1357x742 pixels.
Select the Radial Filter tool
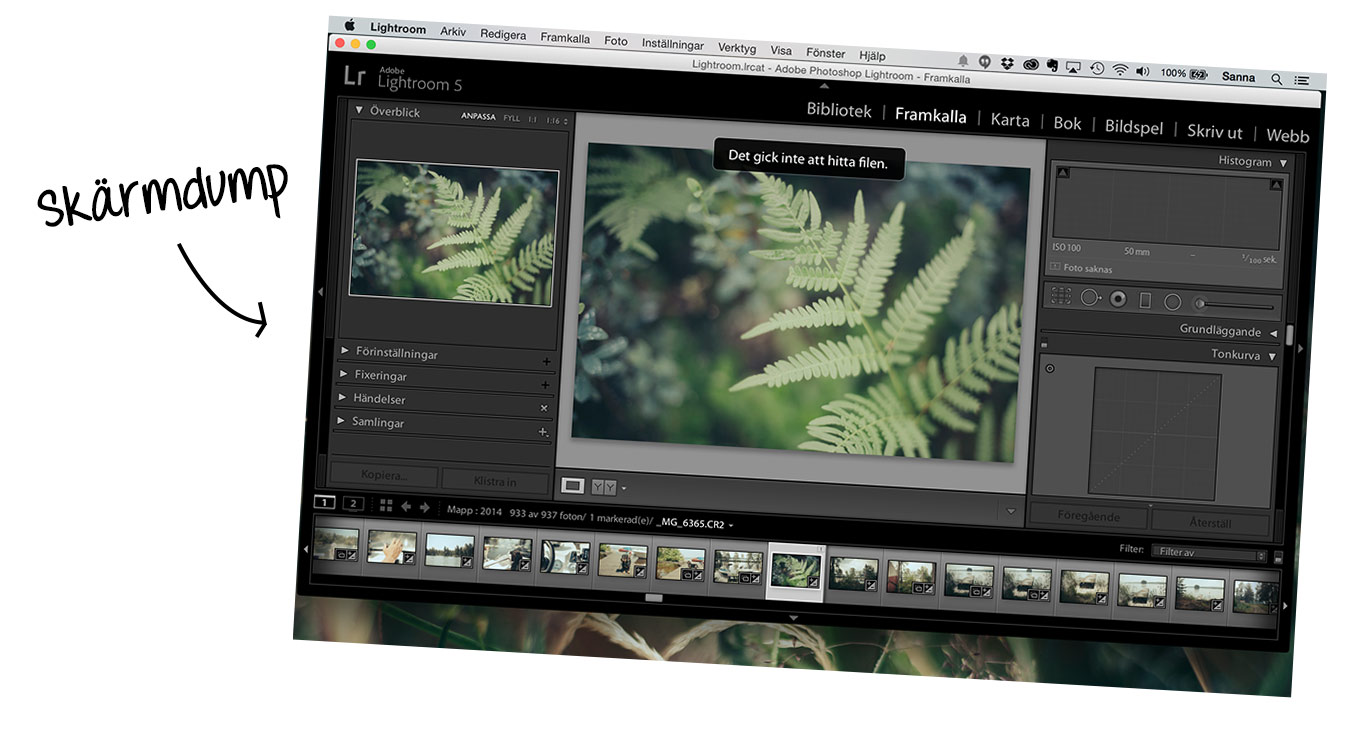pyautogui.click(x=1173, y=302)
